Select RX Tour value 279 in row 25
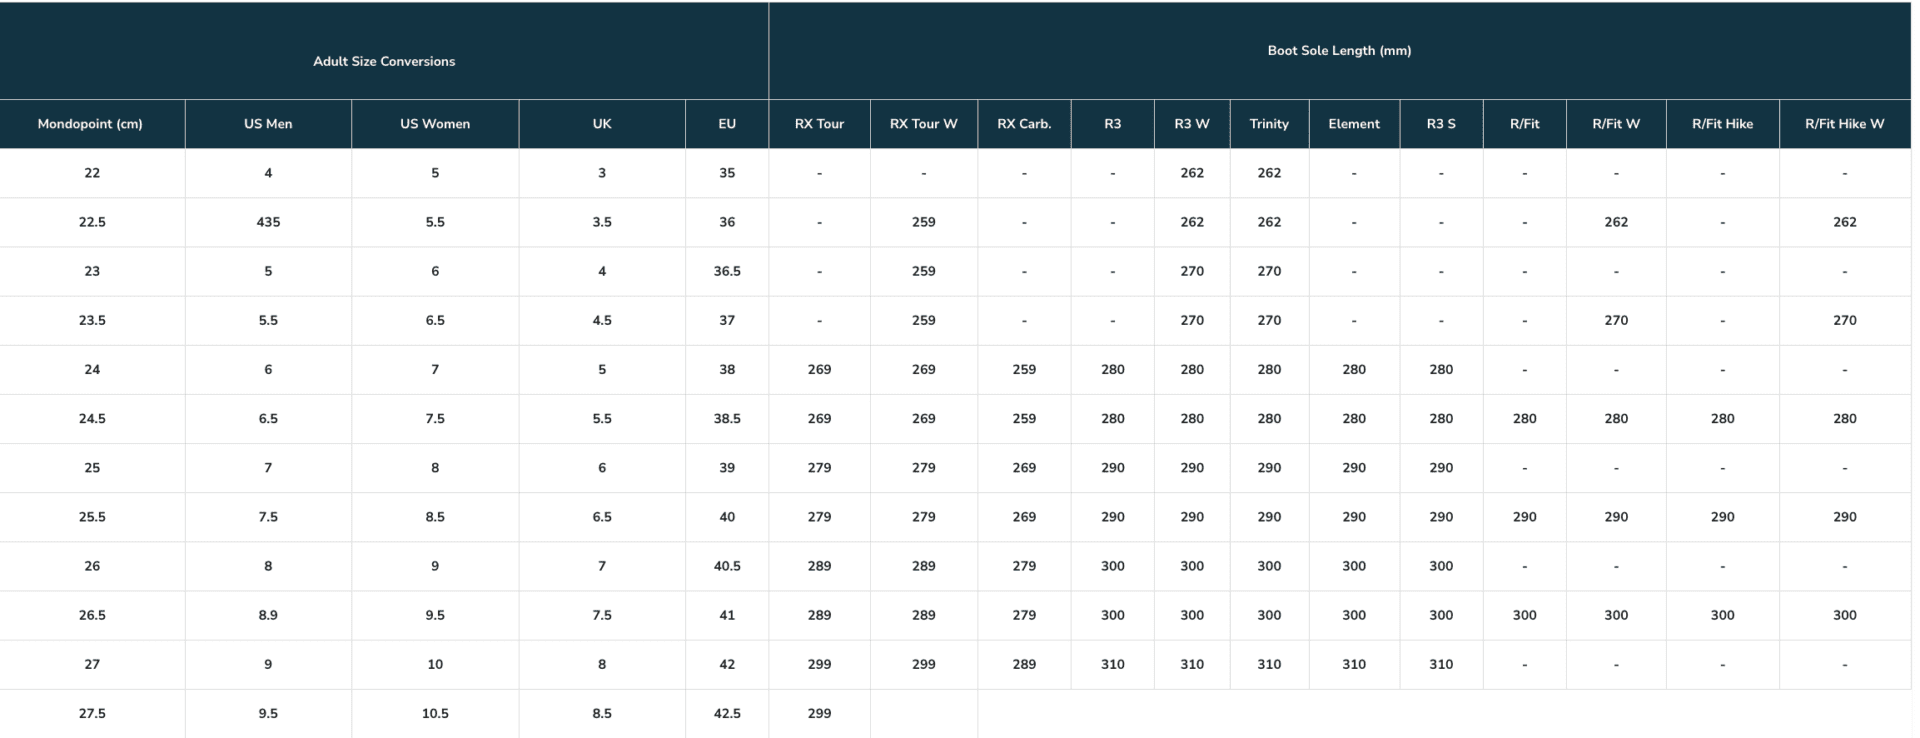Image resolution: width=1920 pixels, height=738 pixels. coord(819,468)
